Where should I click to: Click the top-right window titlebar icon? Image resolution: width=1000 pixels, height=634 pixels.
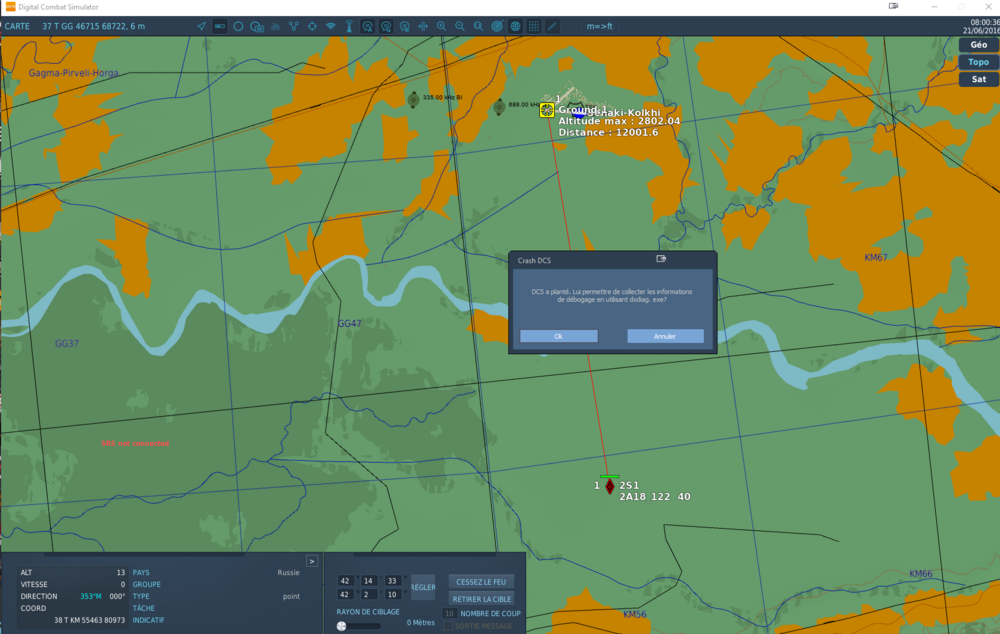click(893, 6)
